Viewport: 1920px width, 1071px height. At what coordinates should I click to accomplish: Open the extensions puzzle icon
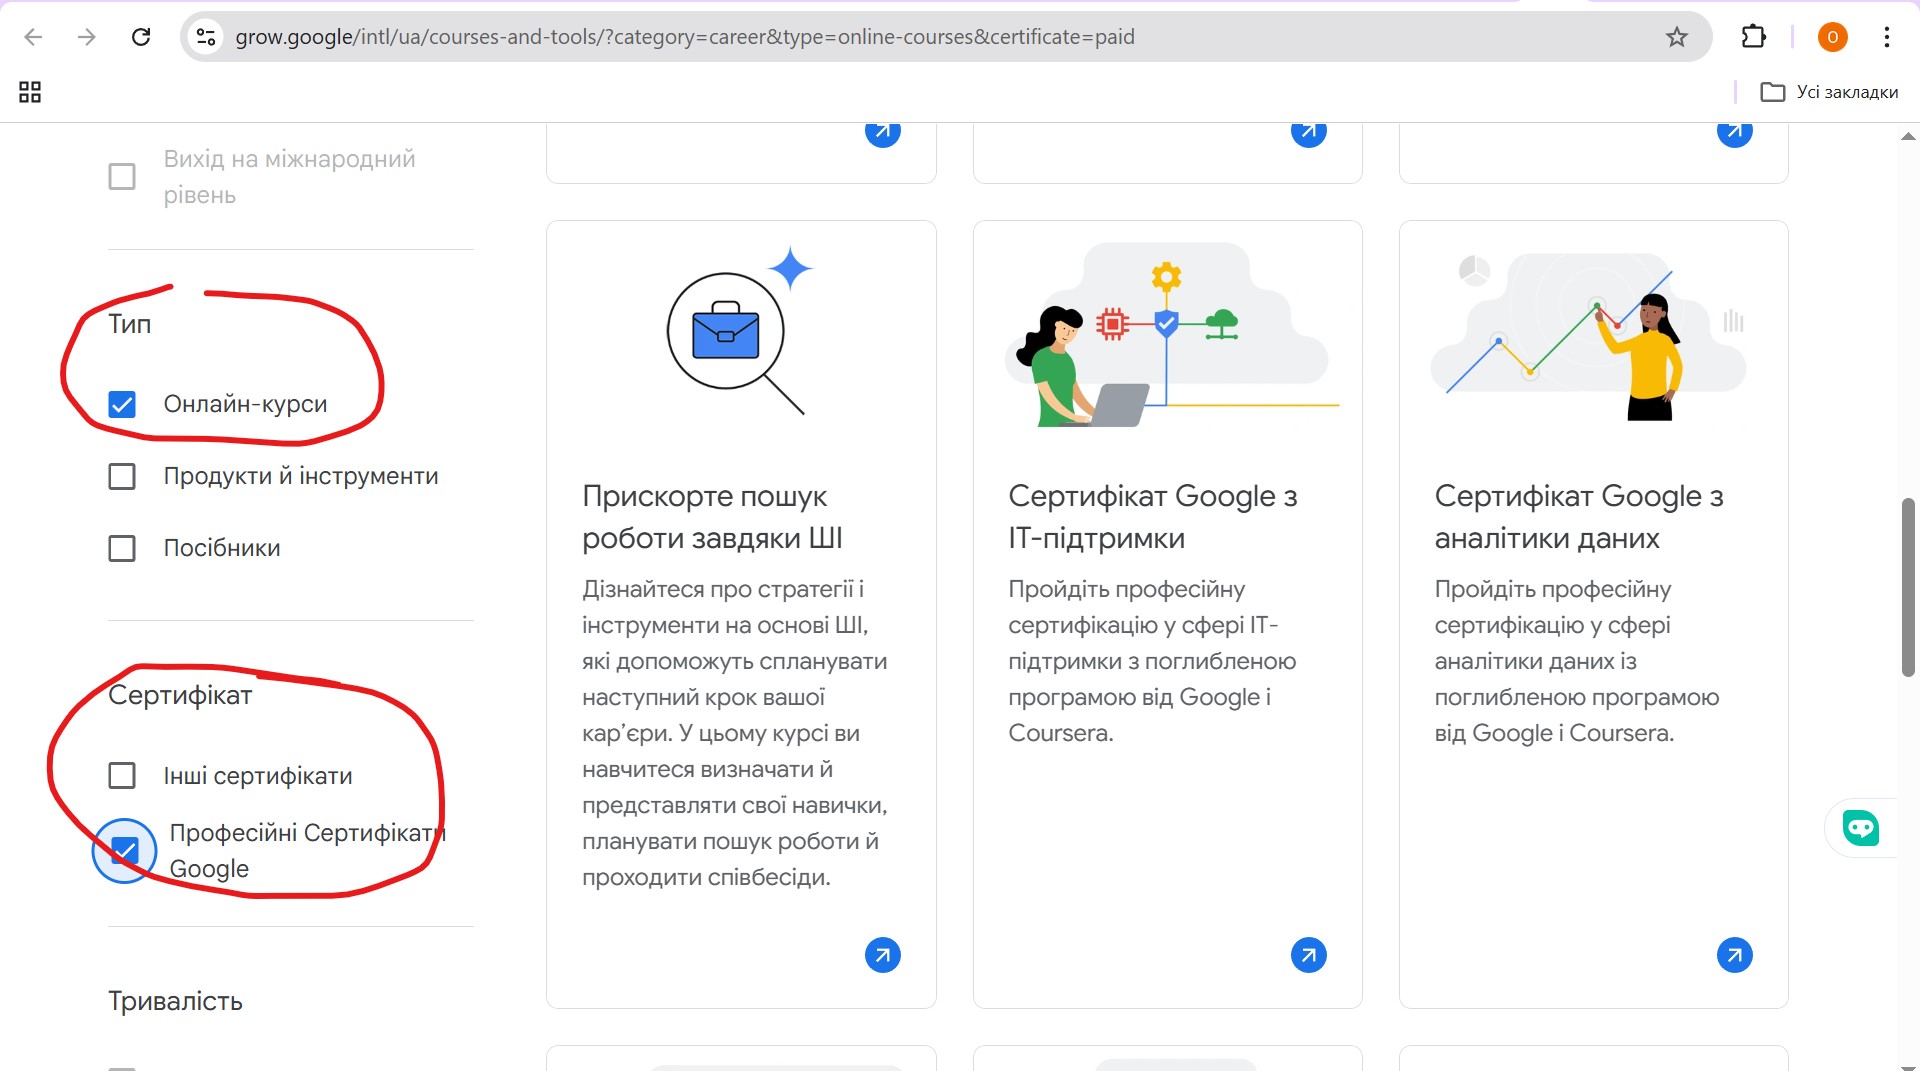(x=1754, y=37)
